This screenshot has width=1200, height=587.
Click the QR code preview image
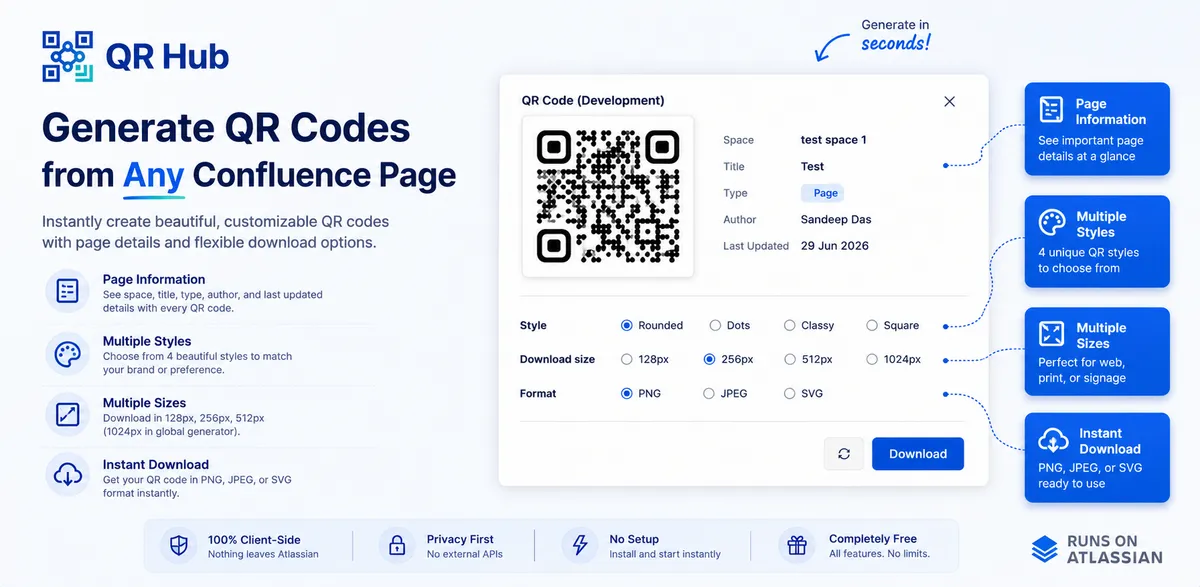(x=608, y=197)
